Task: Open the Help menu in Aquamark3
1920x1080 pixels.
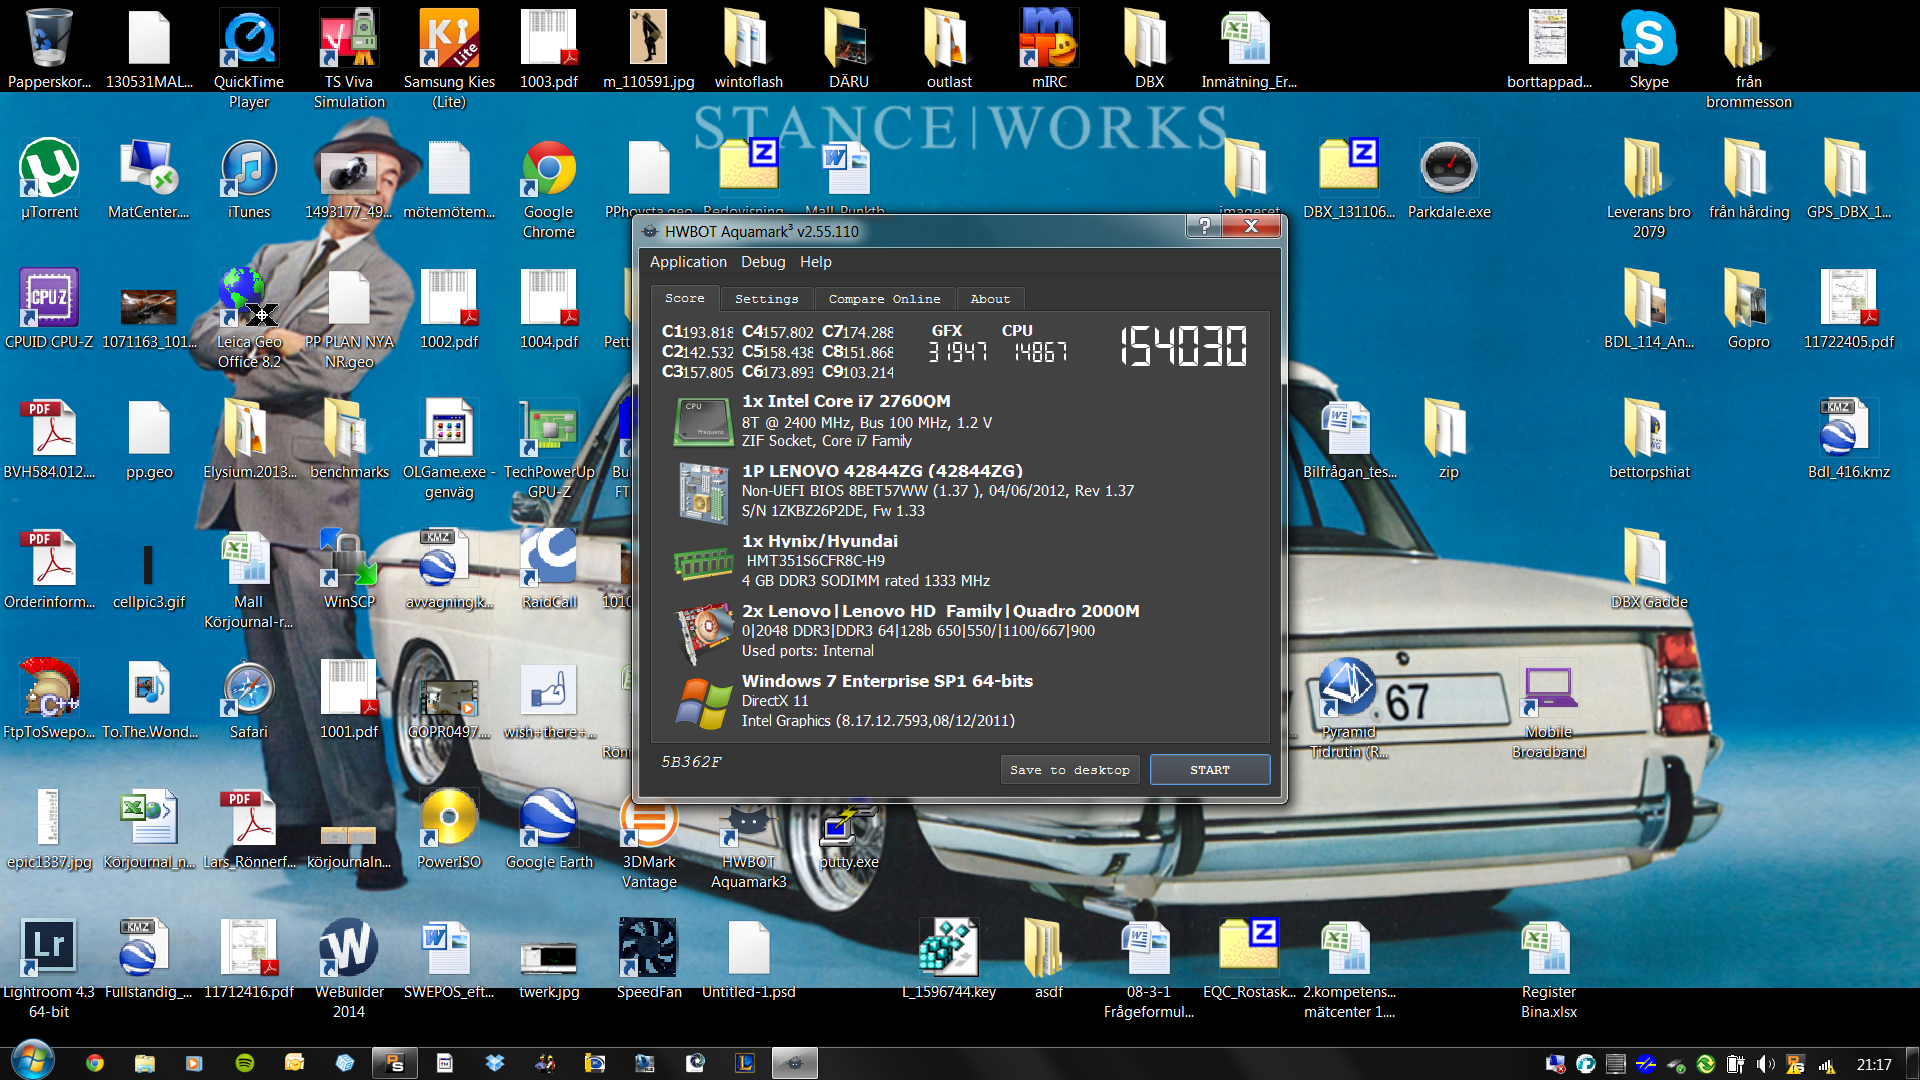Action: 815,262
